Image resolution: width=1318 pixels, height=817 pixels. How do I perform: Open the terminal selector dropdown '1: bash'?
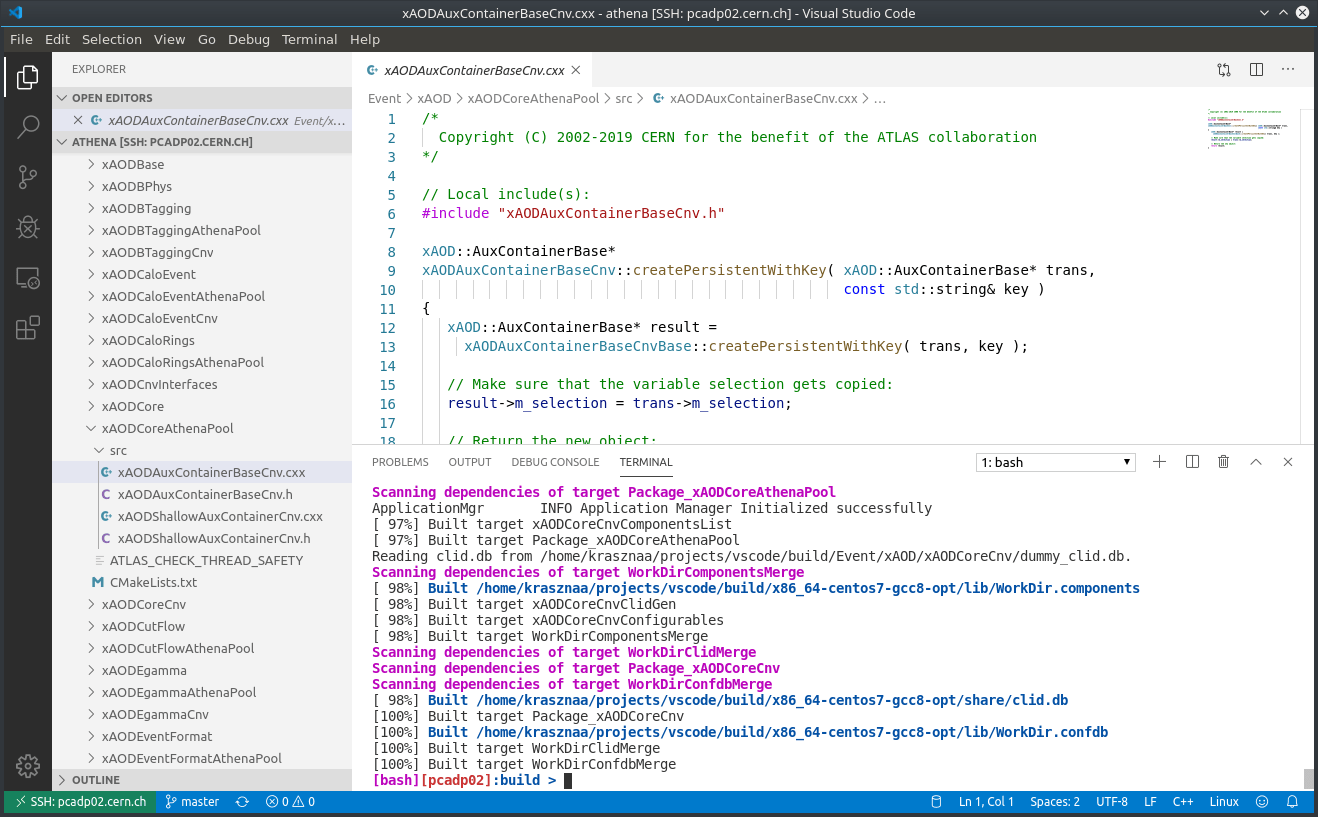tap(1056, 462)
